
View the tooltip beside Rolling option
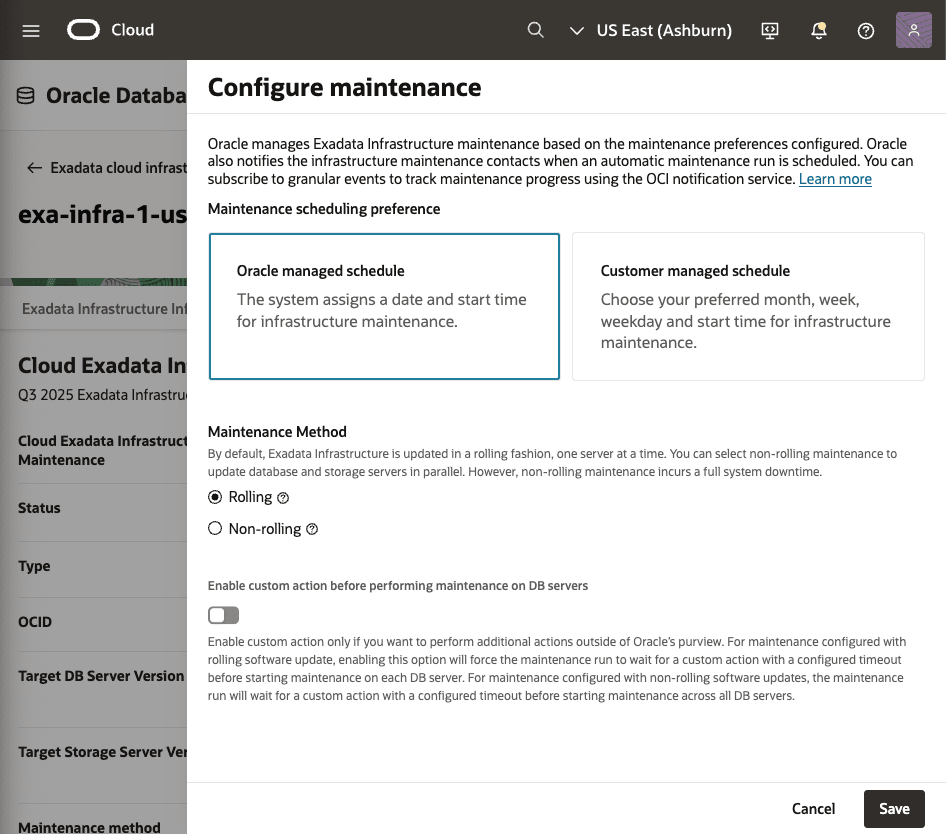coord(282,497)
